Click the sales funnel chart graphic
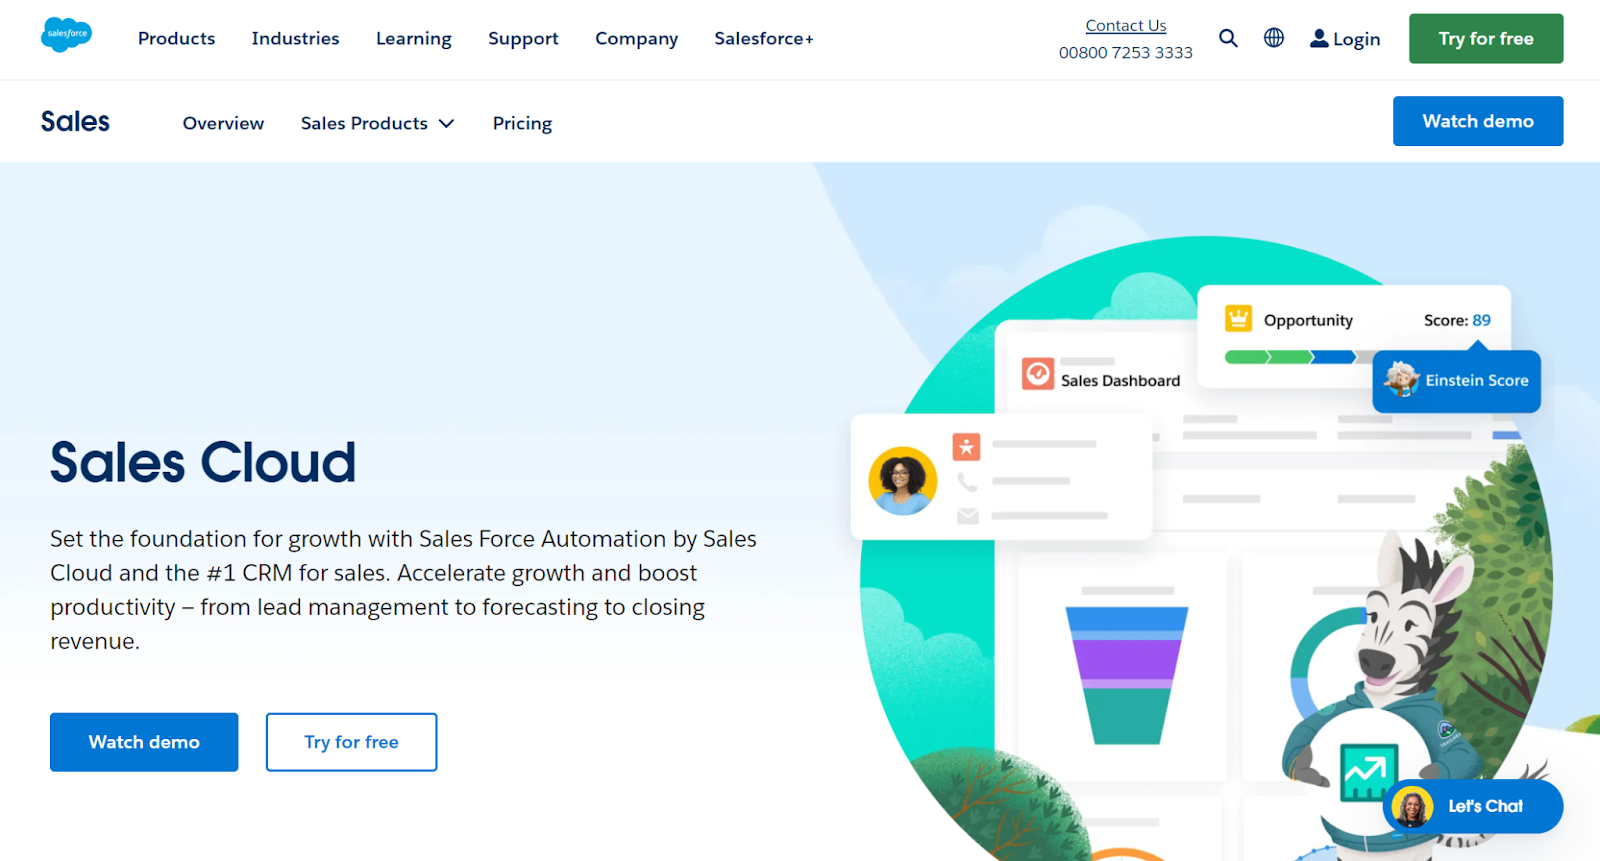The width and height of the screenshot is (1600, 861). 1127,676
